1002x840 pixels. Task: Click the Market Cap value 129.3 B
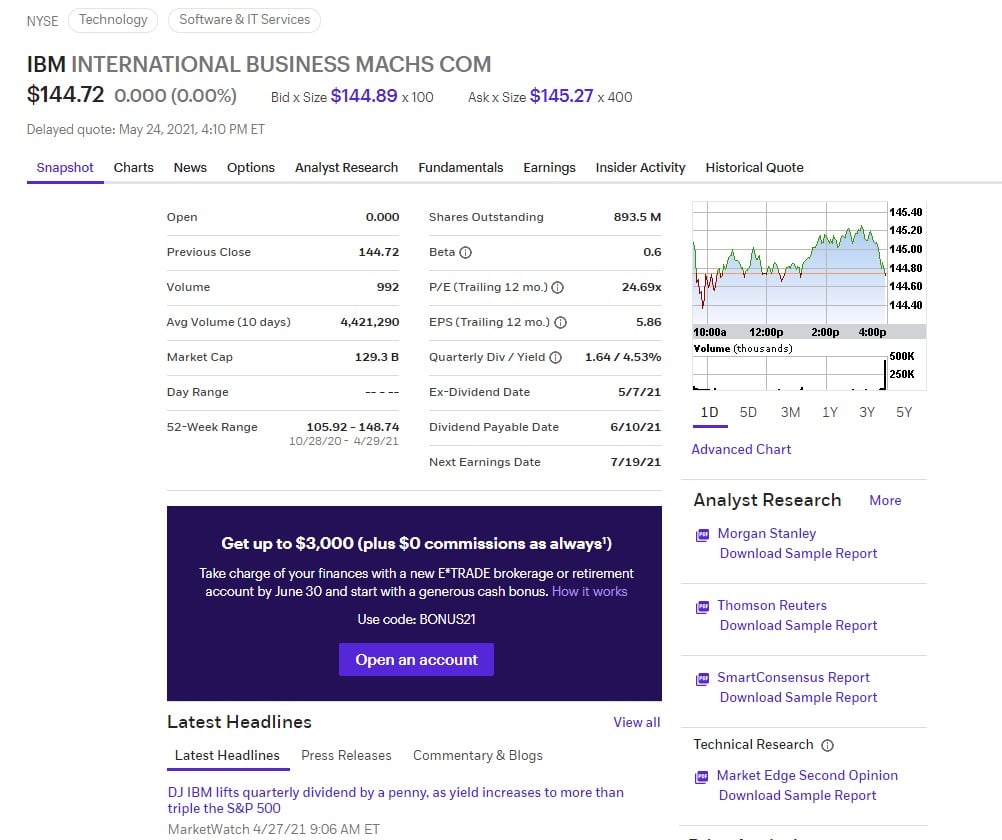coord(377,357)
